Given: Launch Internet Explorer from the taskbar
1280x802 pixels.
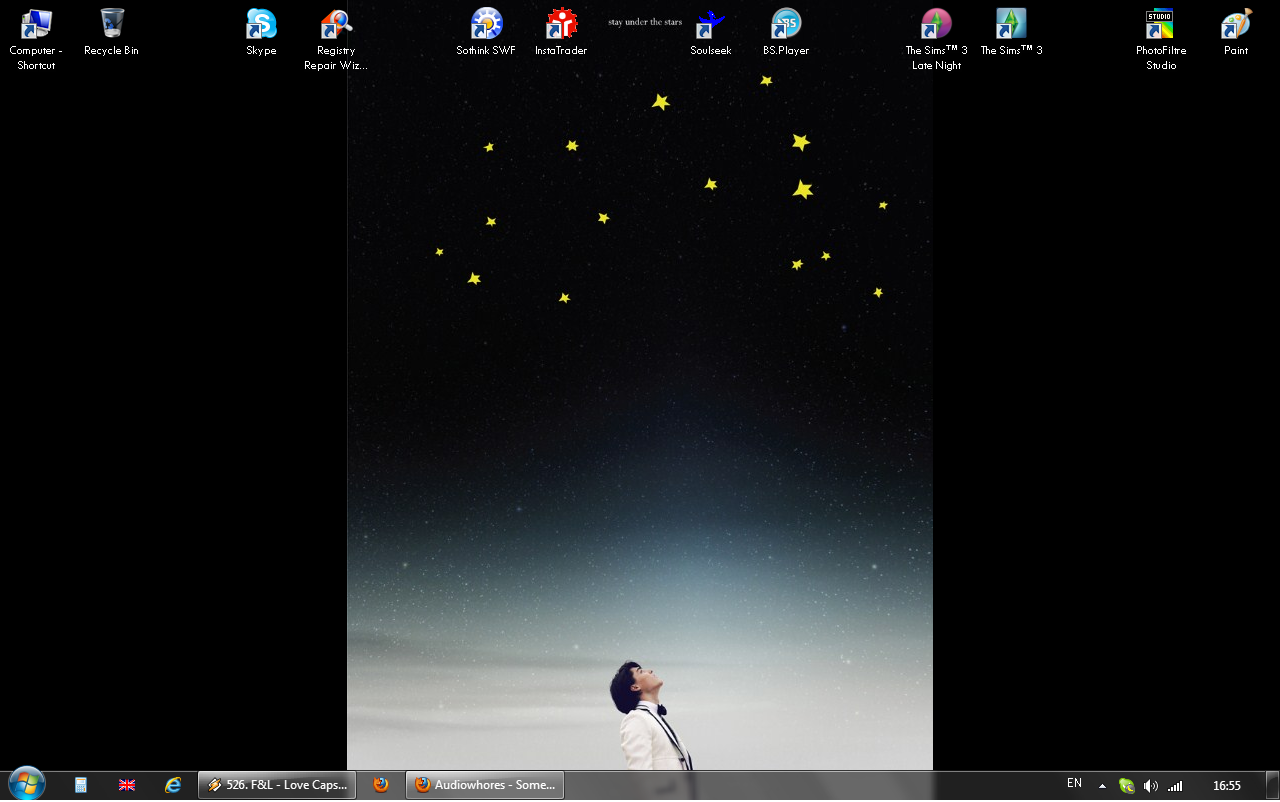Looking at the screenshot, I should (173, 785).
